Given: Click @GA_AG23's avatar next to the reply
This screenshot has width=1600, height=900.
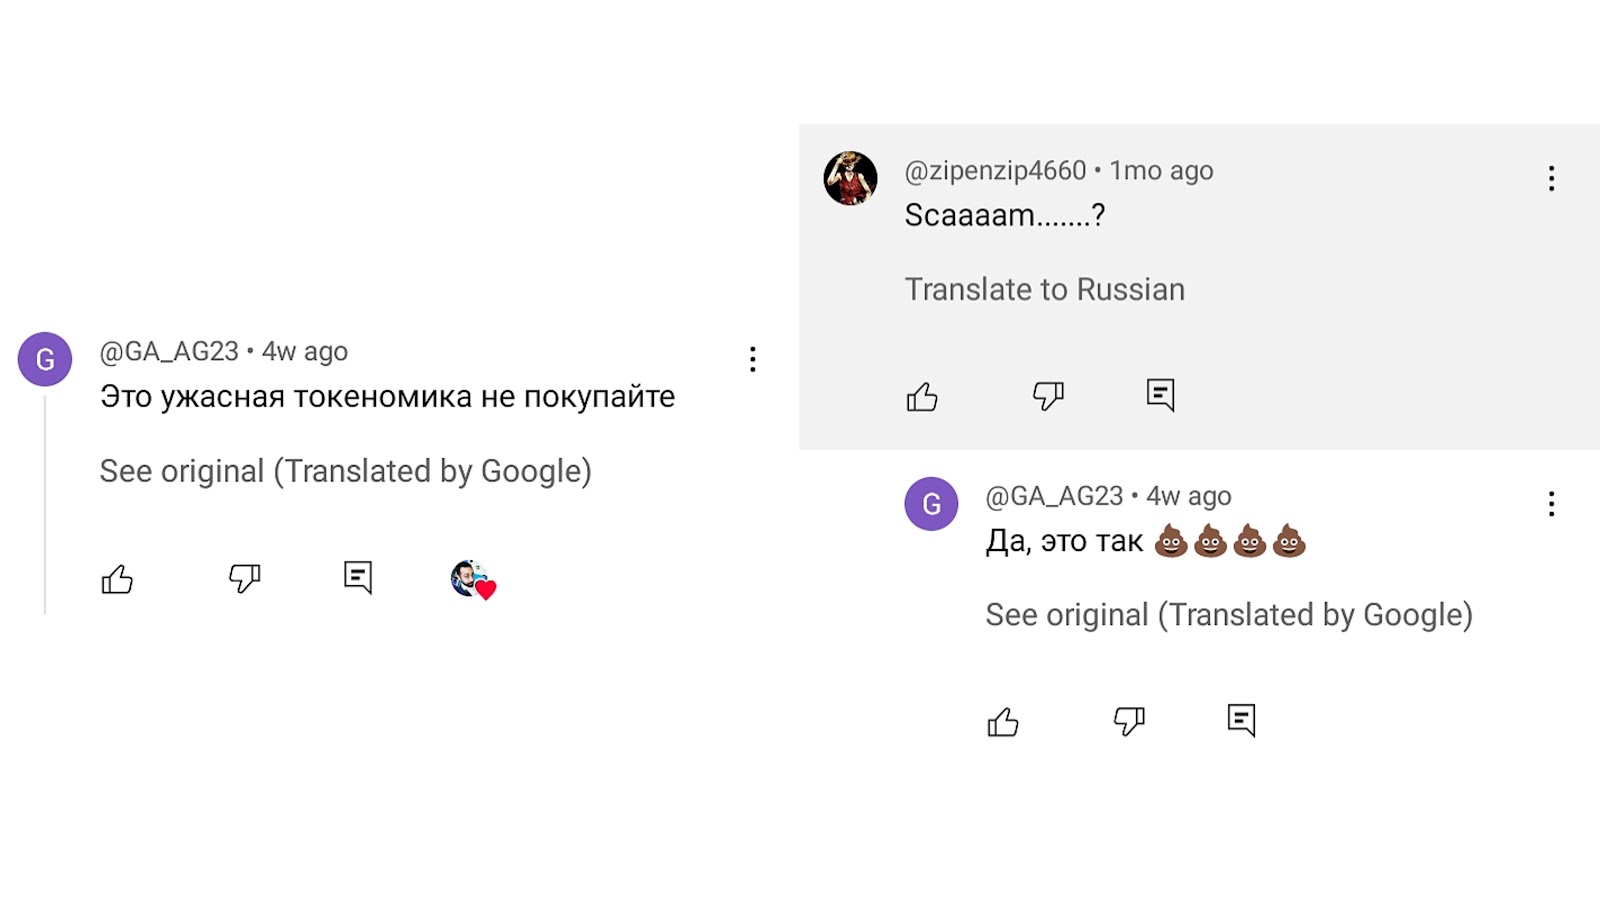Looking at the screenshot, I should click(x=930, y=504).
